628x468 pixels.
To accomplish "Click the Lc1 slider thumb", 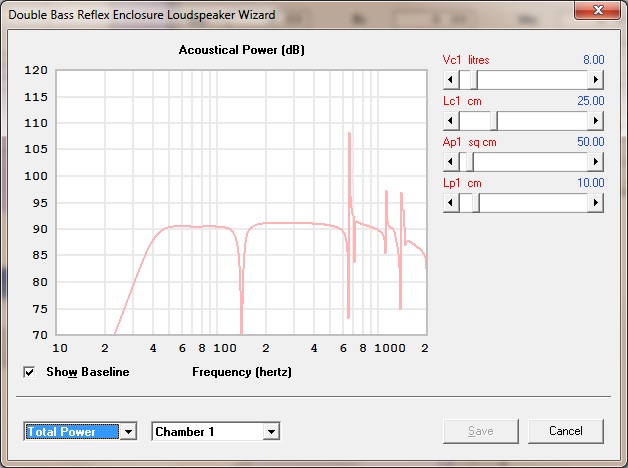I will click(494, 121).
